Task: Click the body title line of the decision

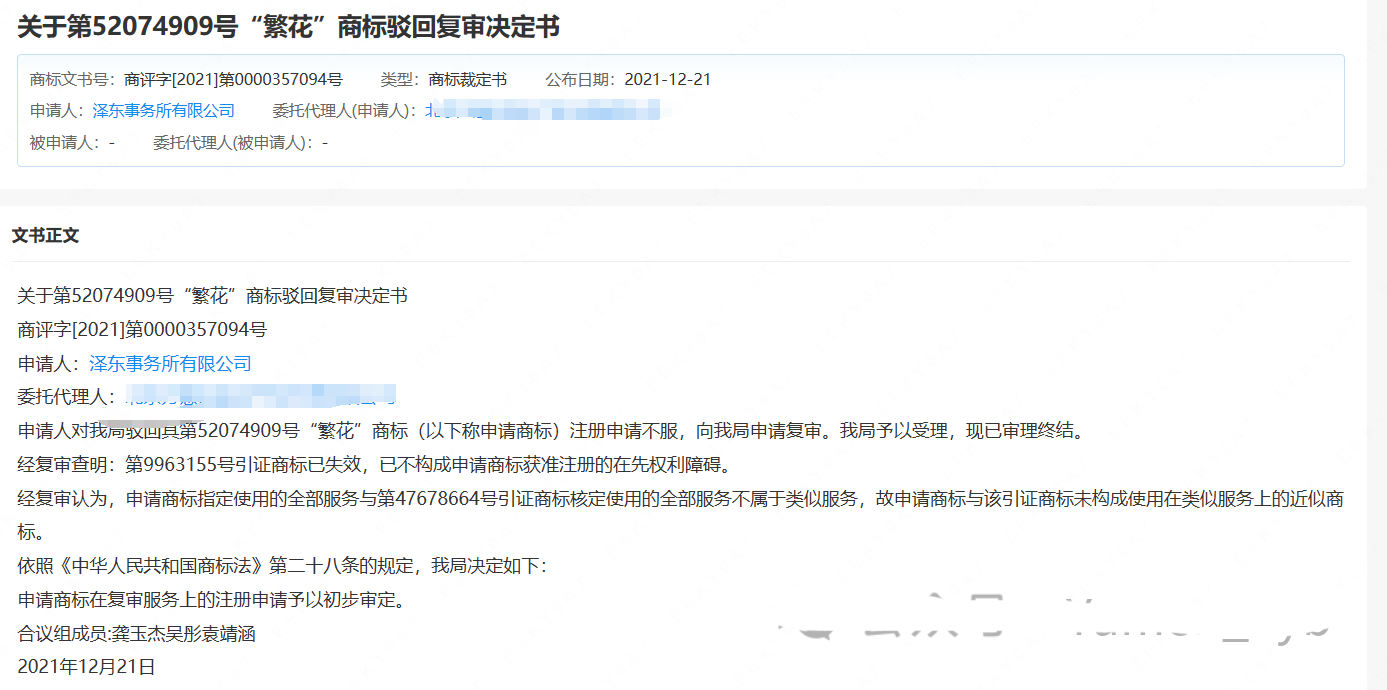Action: 213,296
